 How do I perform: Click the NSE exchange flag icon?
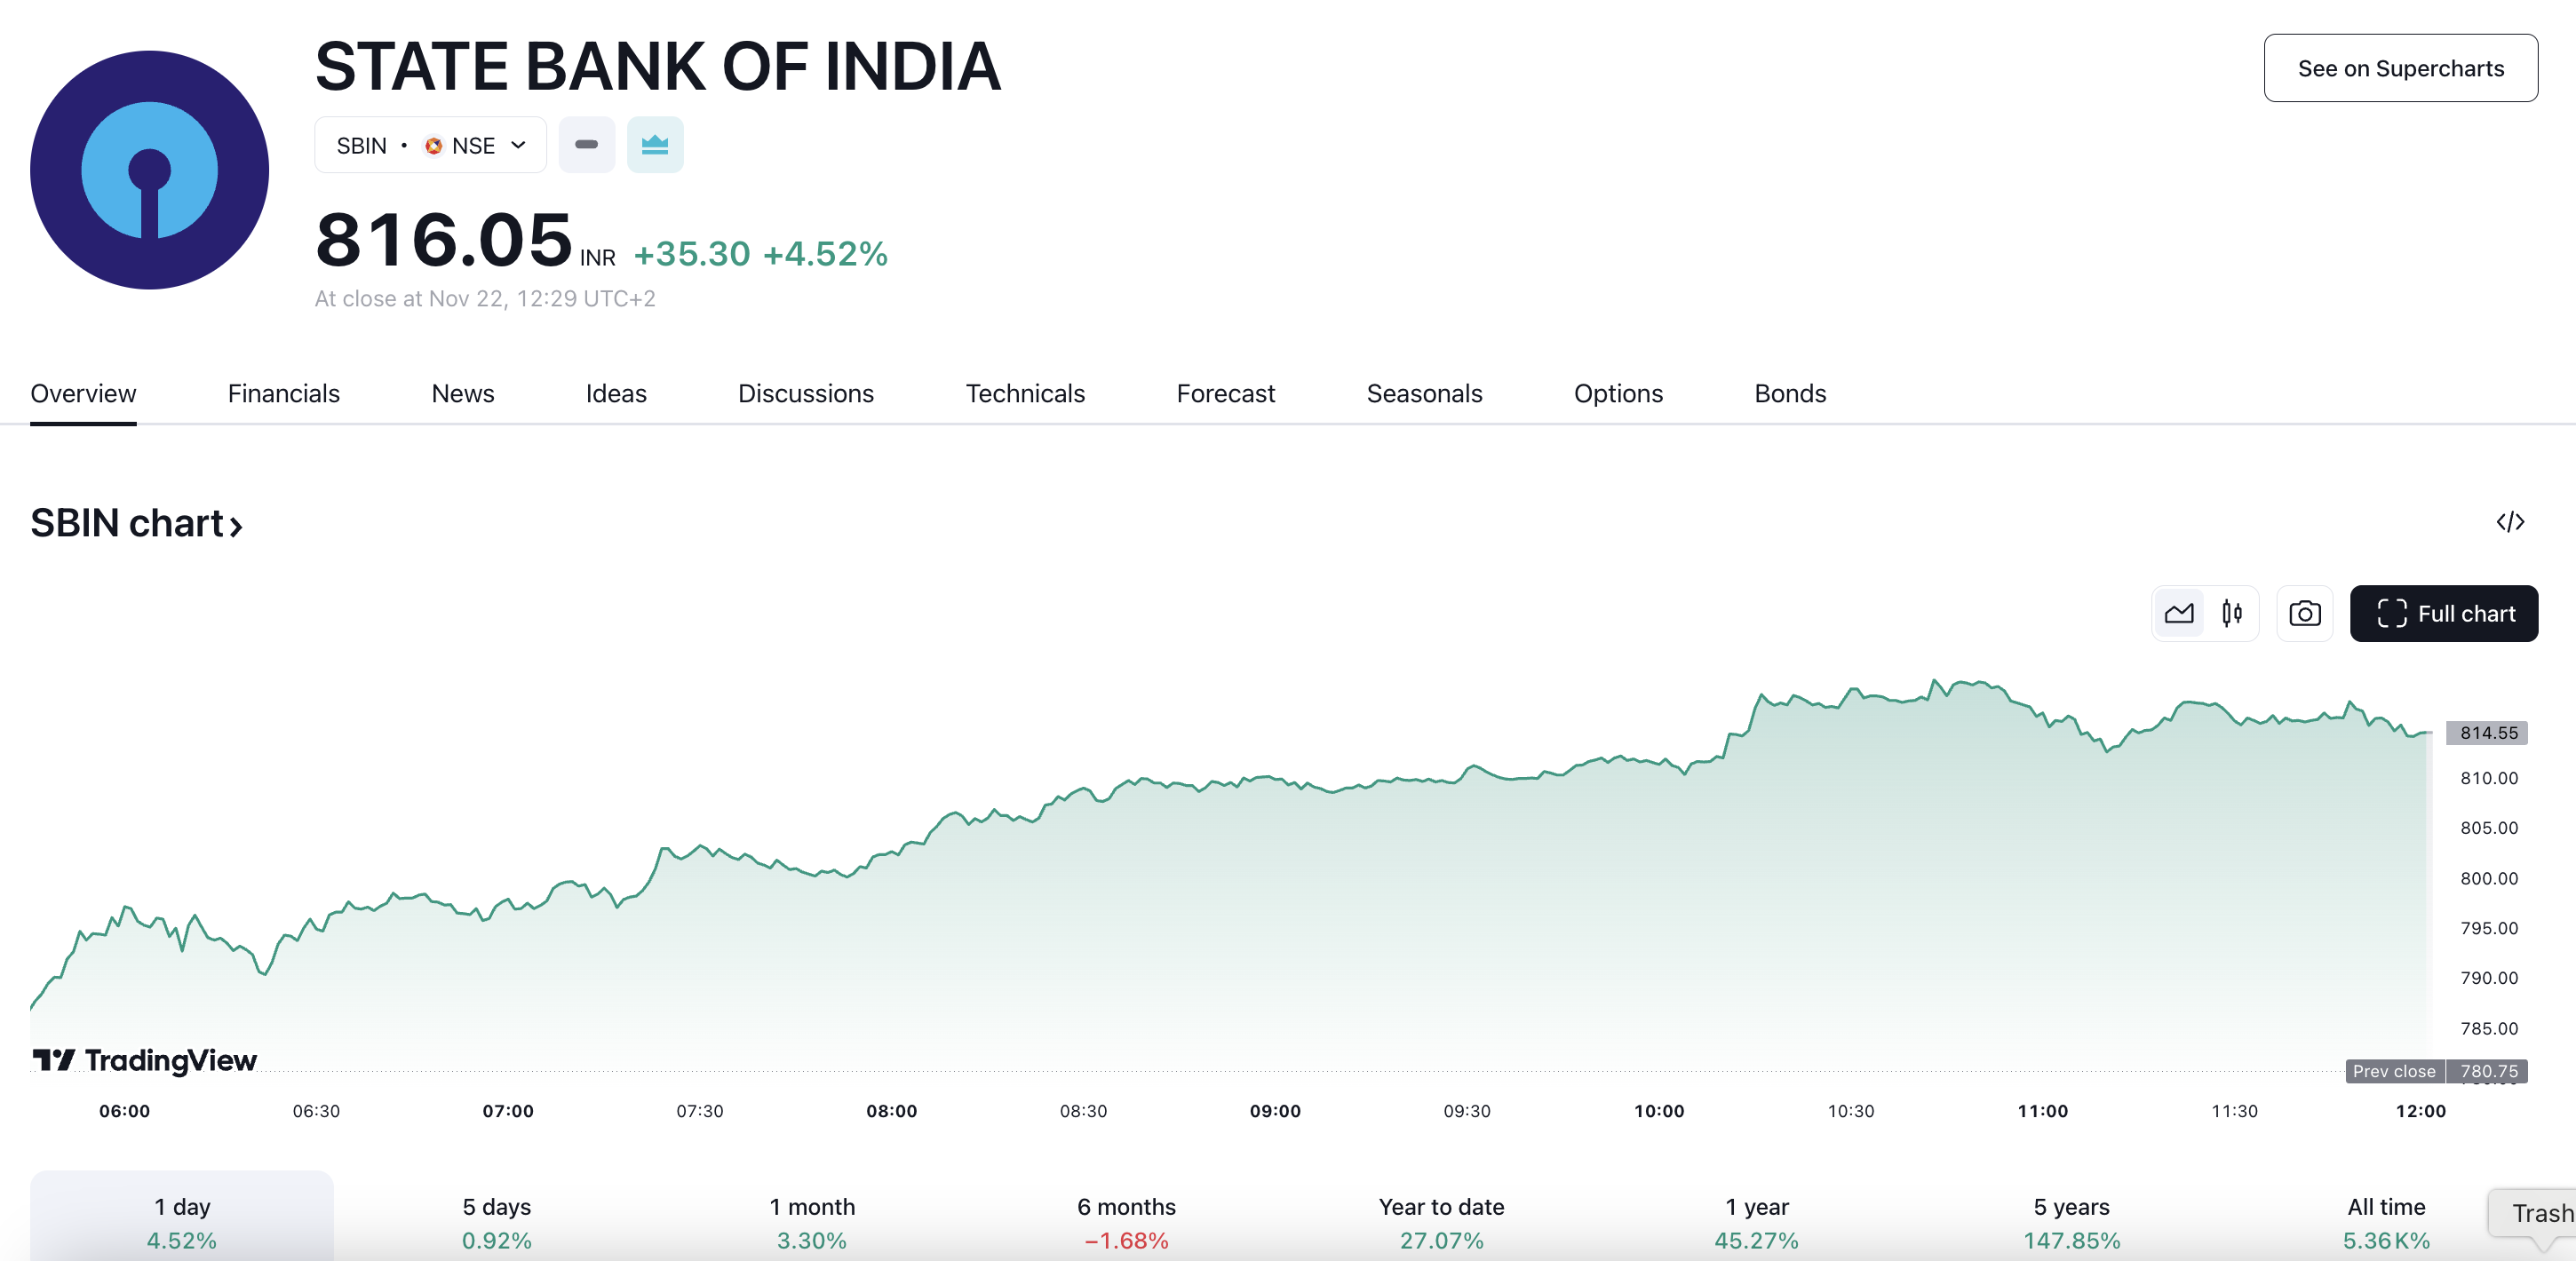433,146
